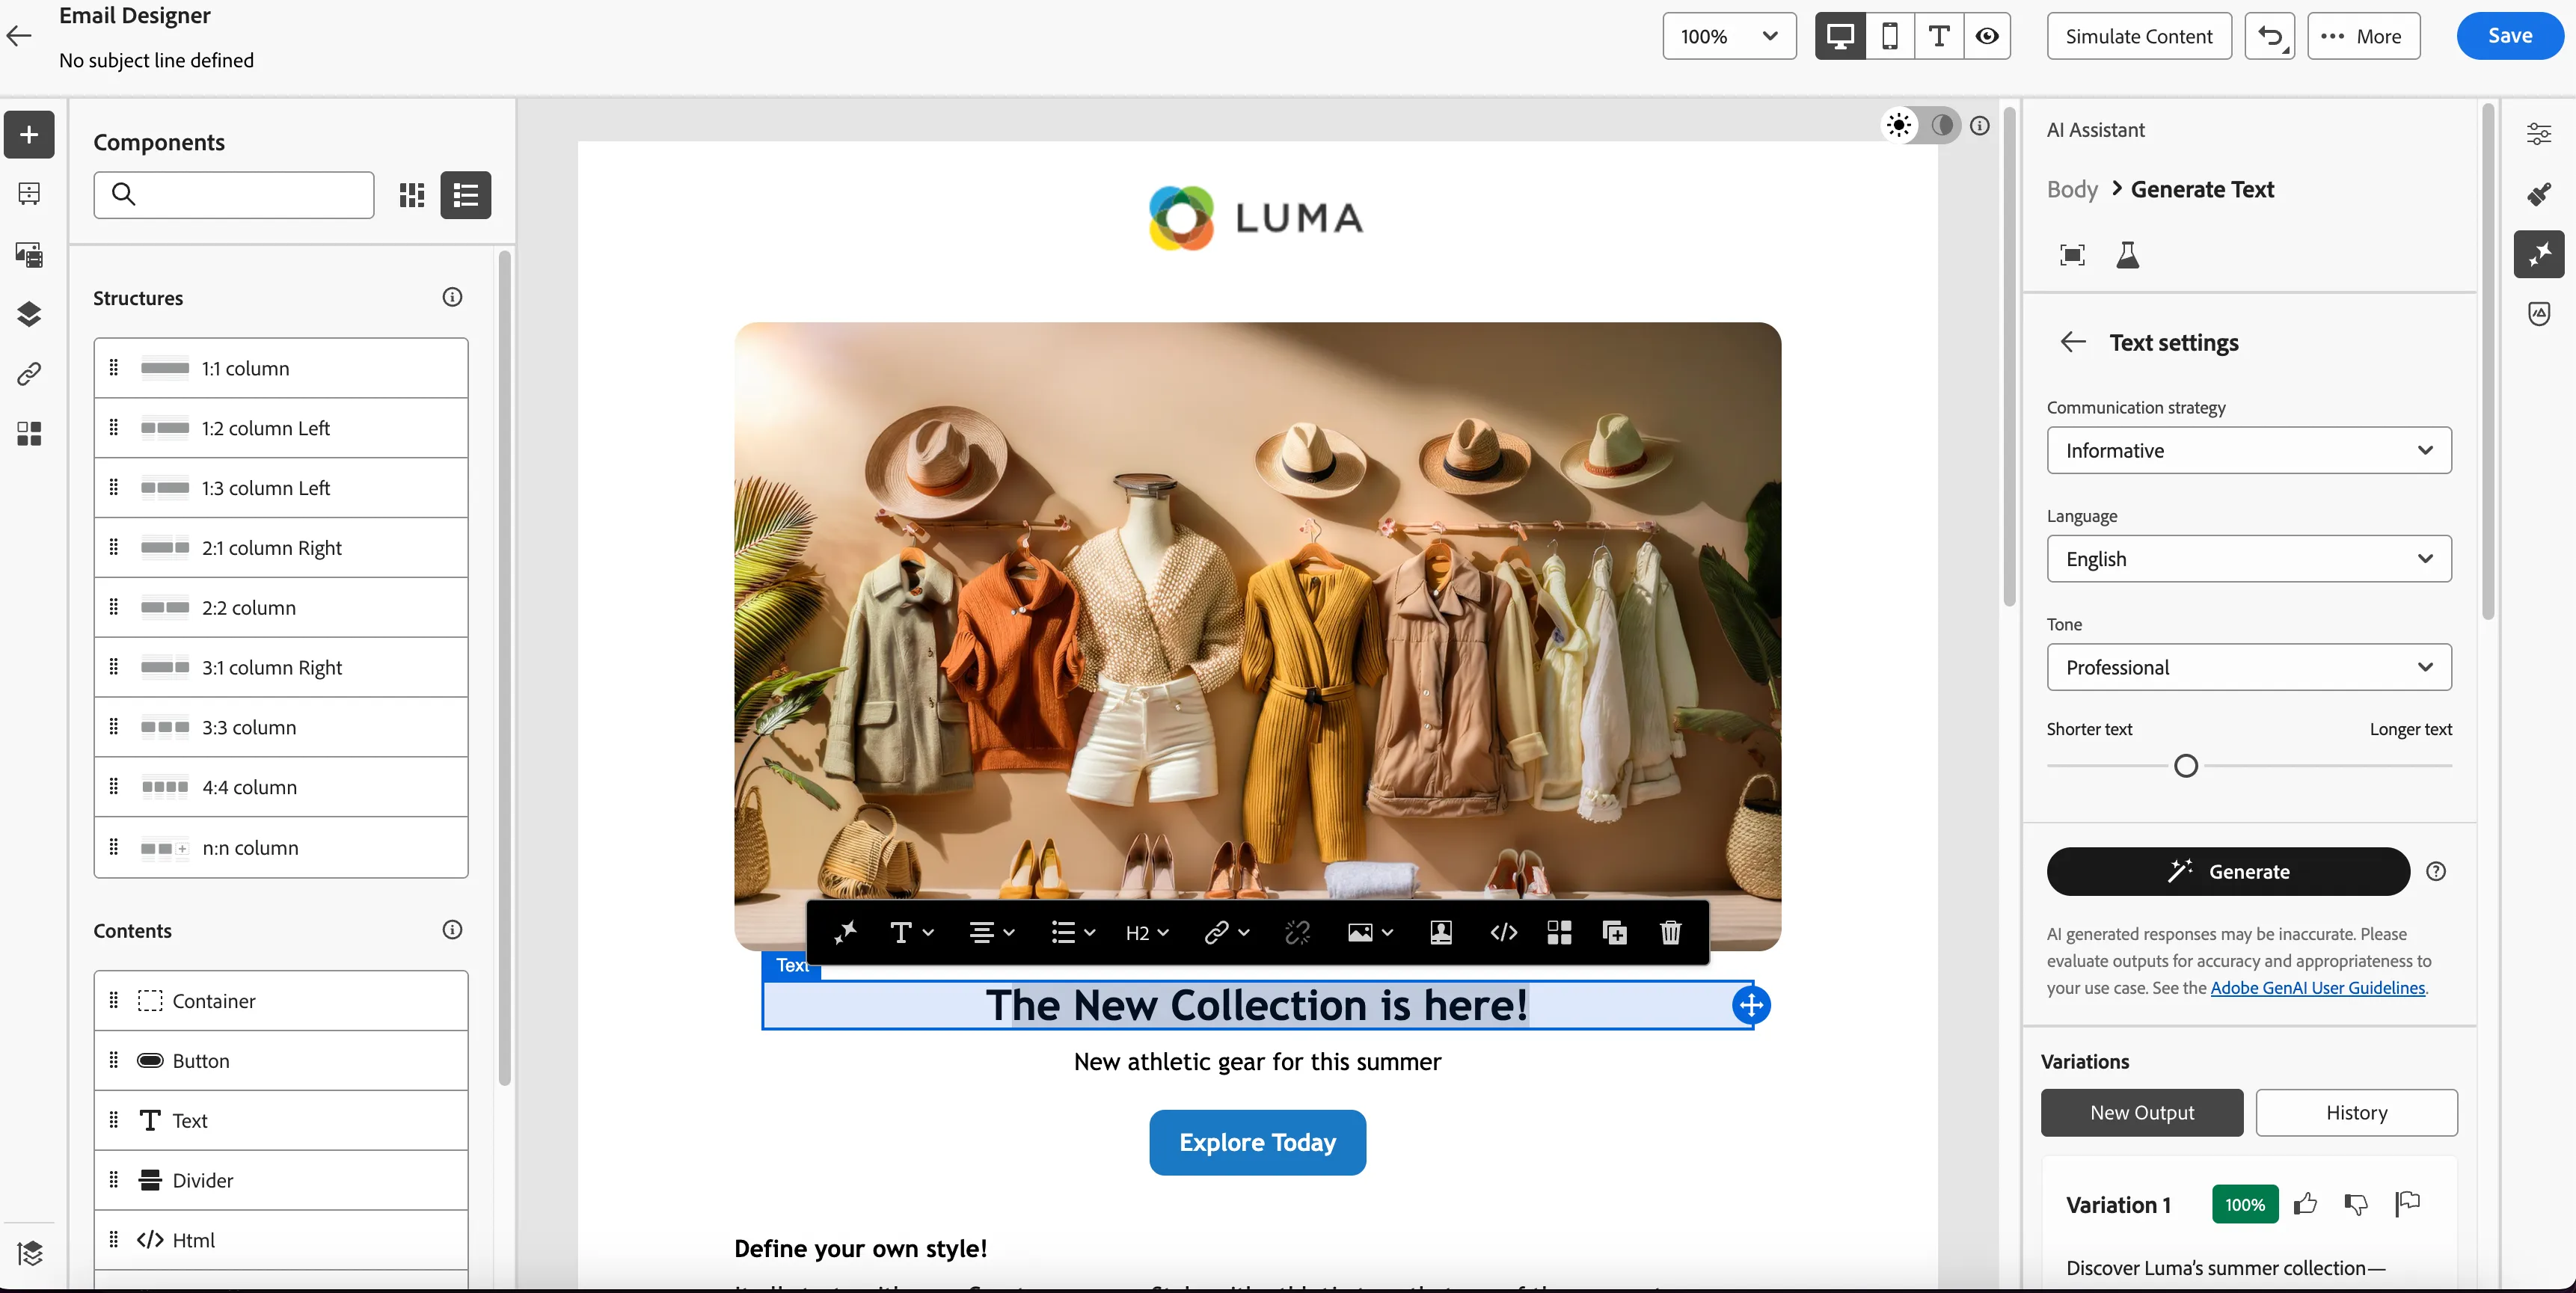Click the green 100% score badge on Variation 1

[2245, 1204]
